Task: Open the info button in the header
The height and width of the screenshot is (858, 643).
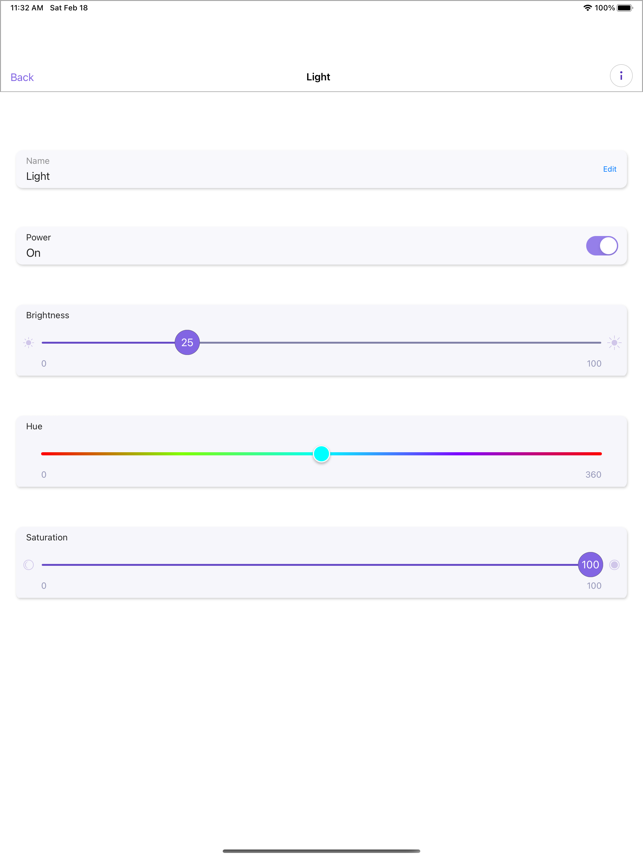Action: click(x=621, y=76)
